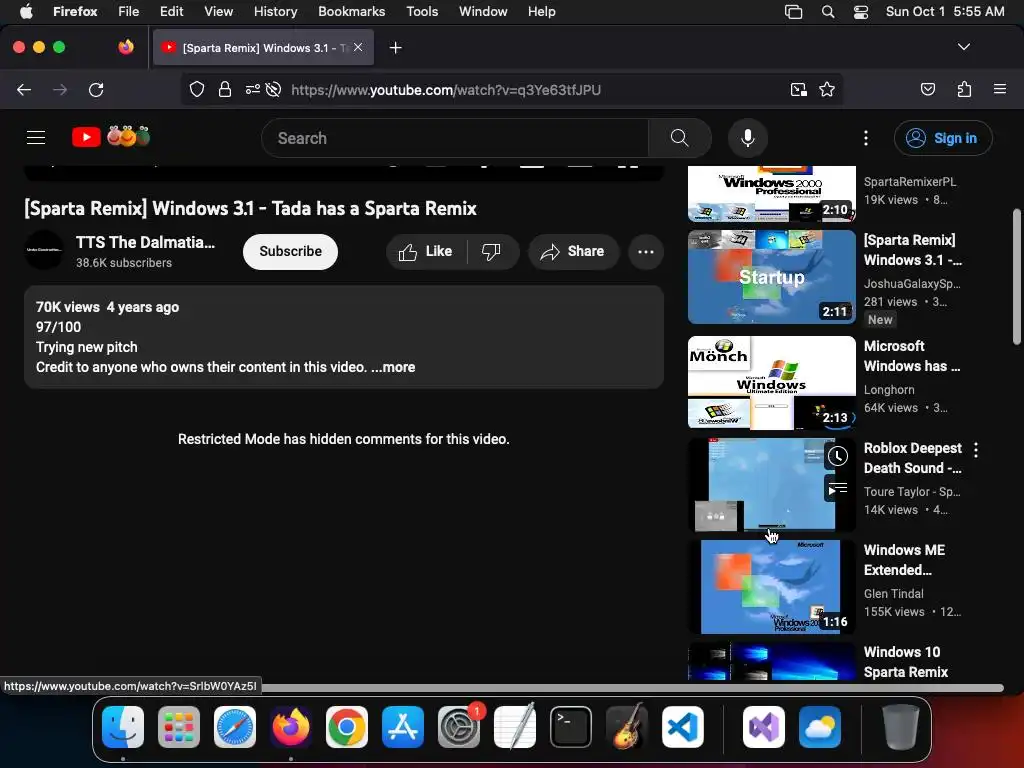Open Terminal from the Dock
This screenshot has width=1024, height=768.
point(571,727)
